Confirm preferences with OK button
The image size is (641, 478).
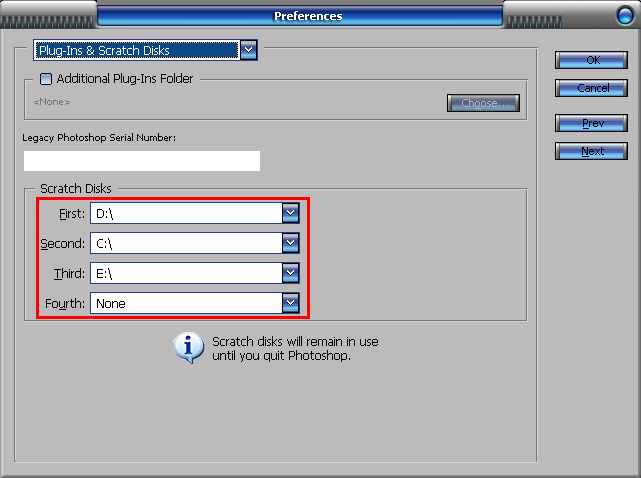591,60
